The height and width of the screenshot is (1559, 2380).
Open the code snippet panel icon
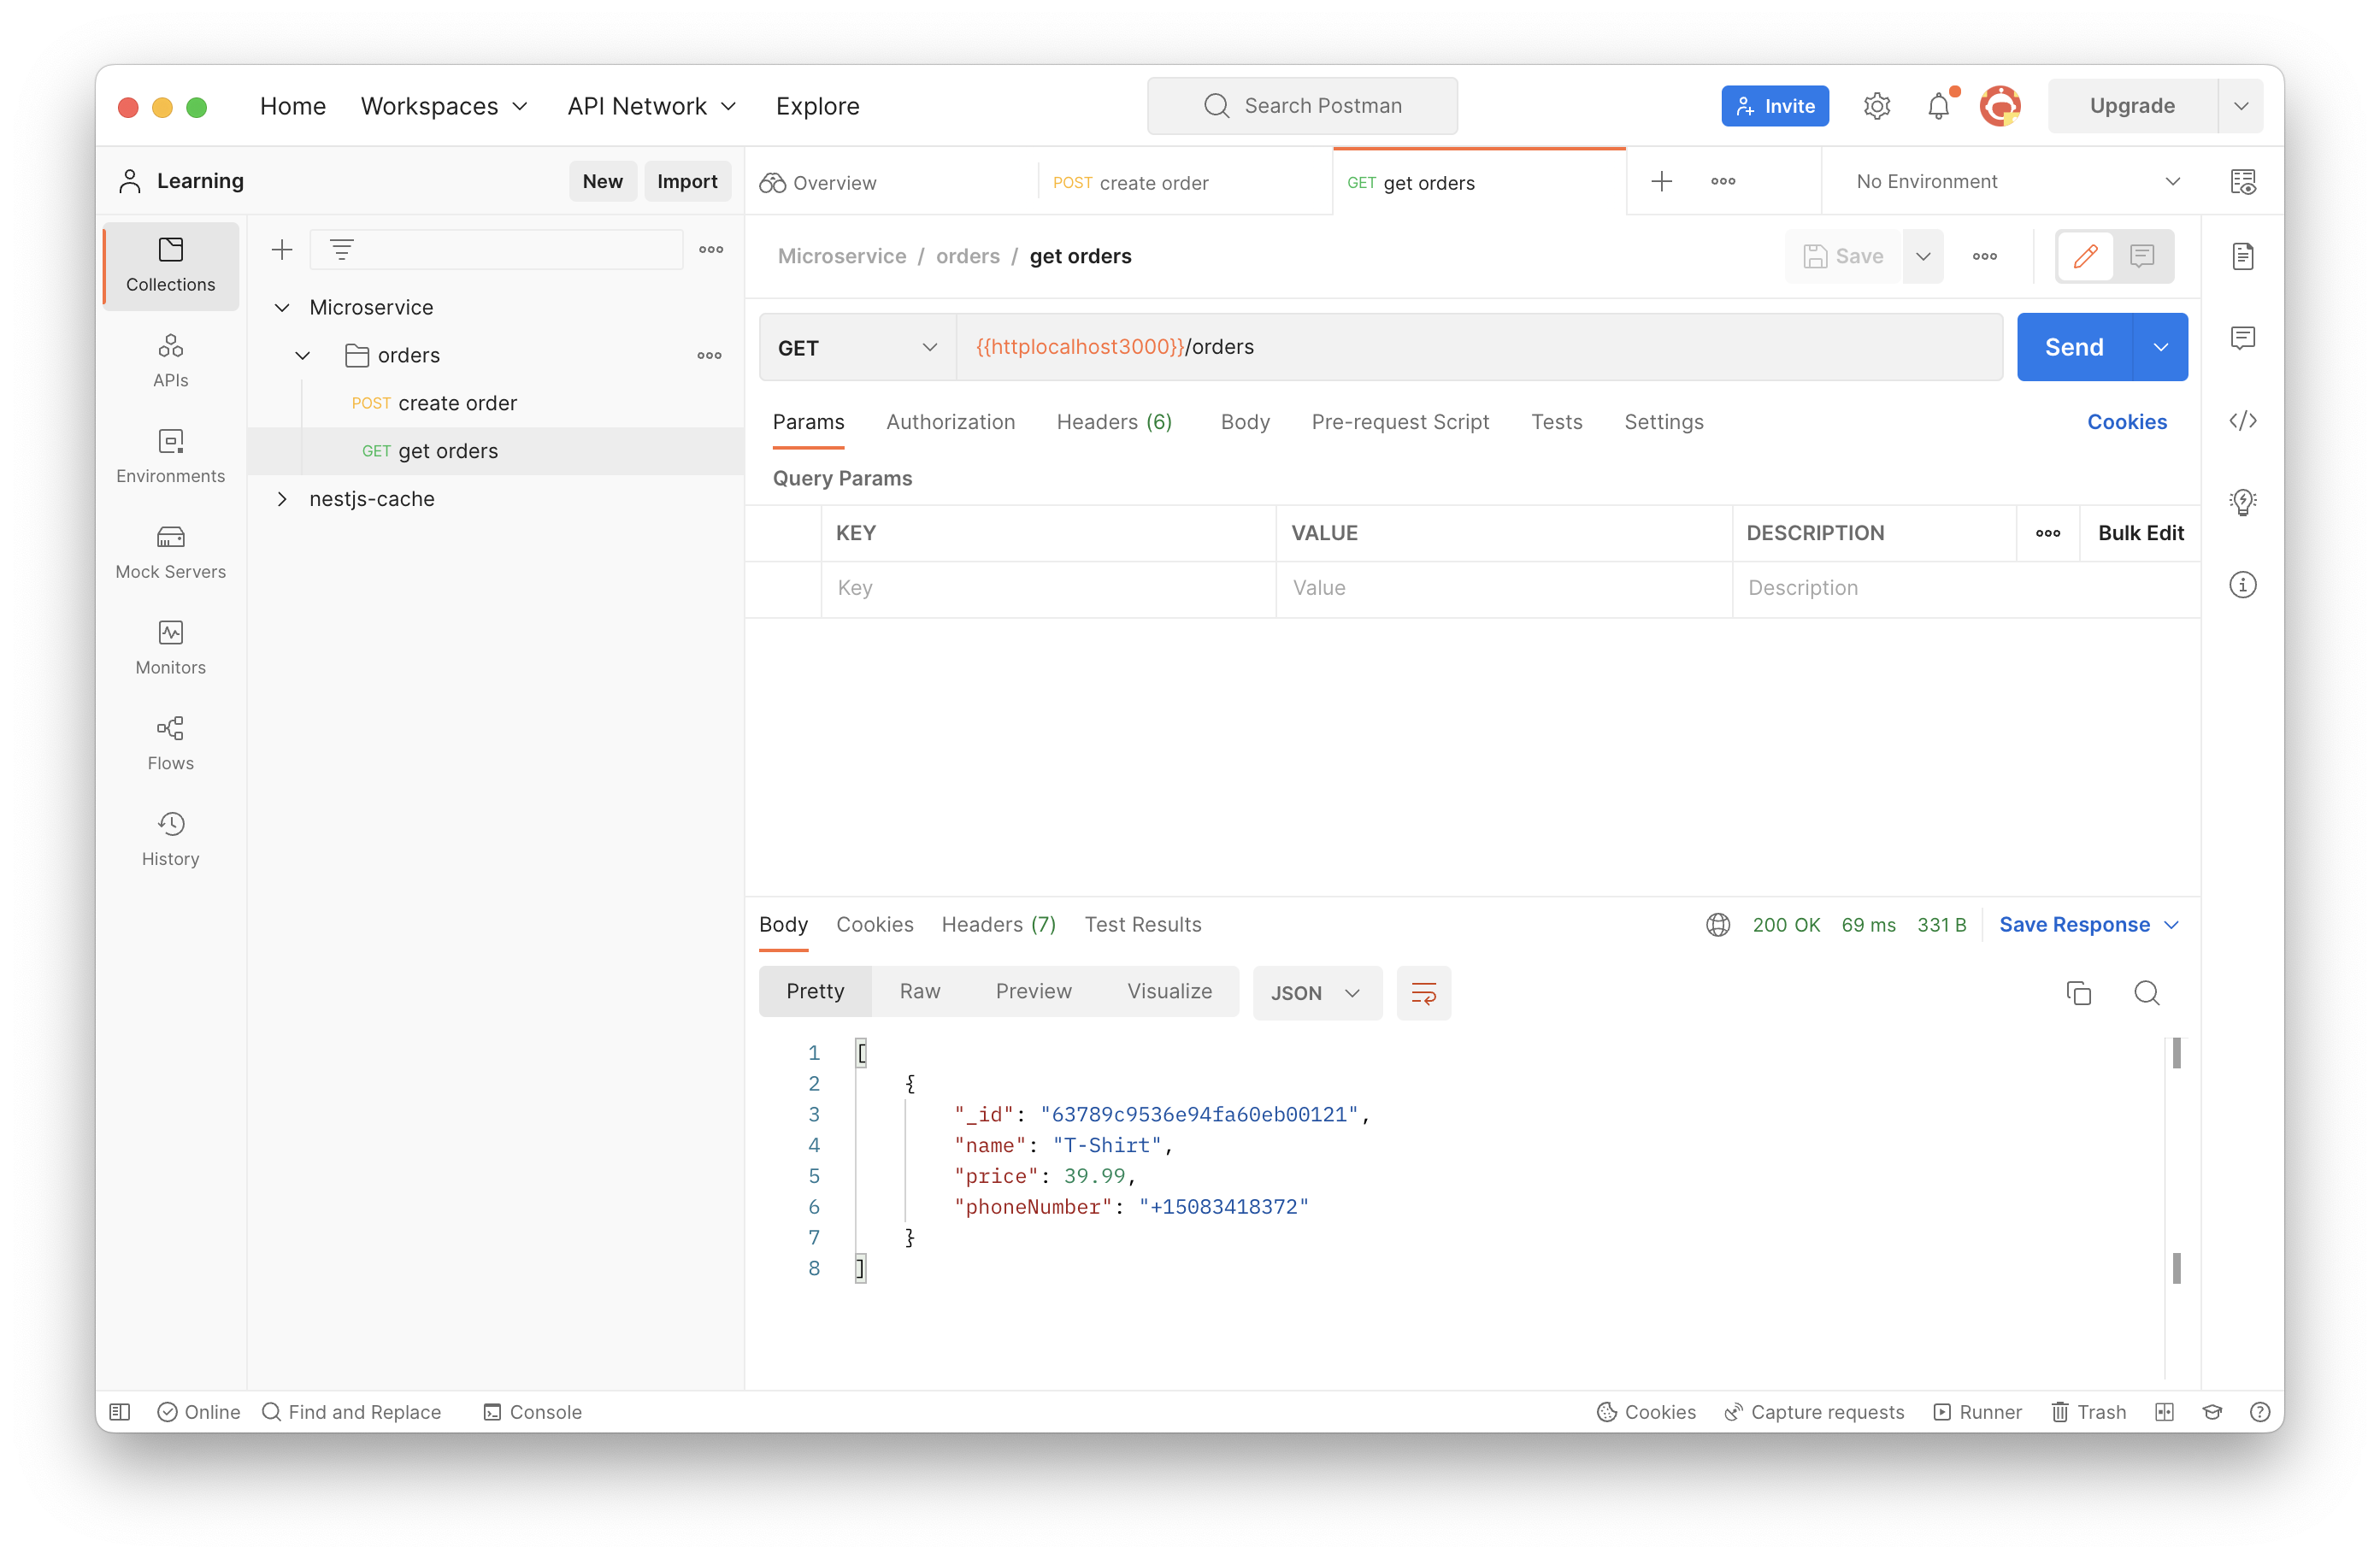[x=2243, y=420]
